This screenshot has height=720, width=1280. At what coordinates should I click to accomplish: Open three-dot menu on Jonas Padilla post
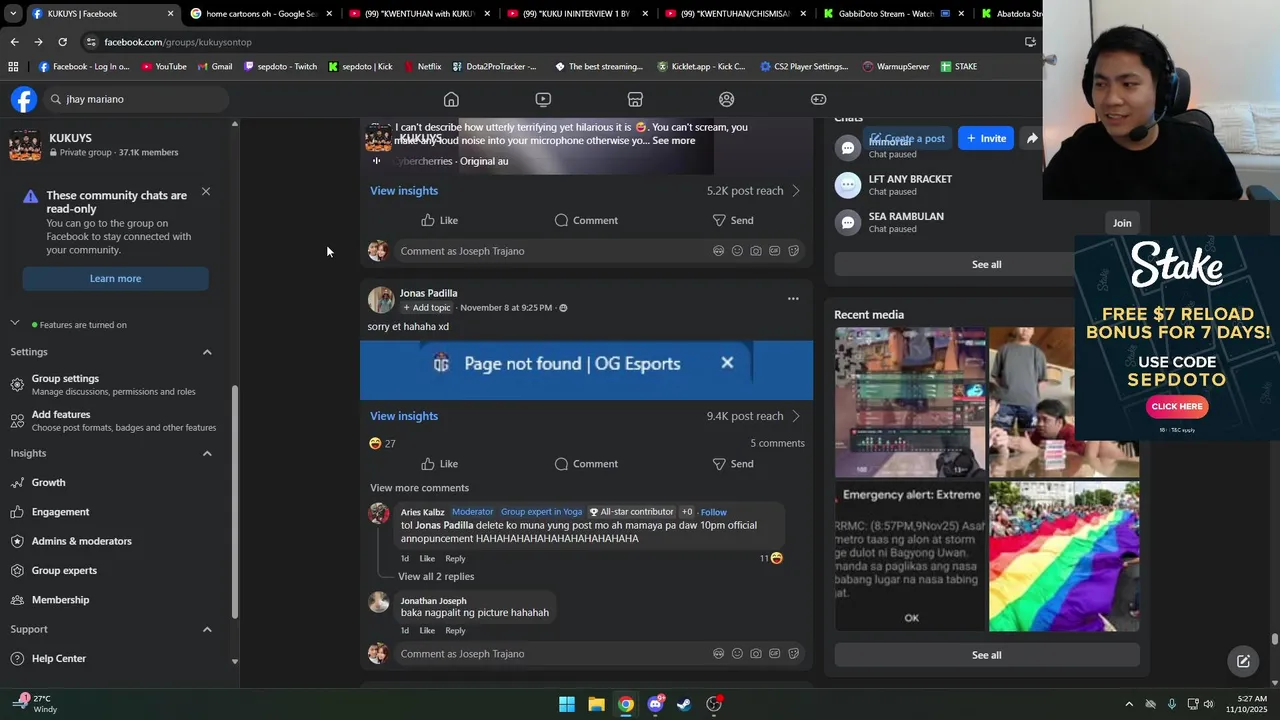click(x=793, y=298)
